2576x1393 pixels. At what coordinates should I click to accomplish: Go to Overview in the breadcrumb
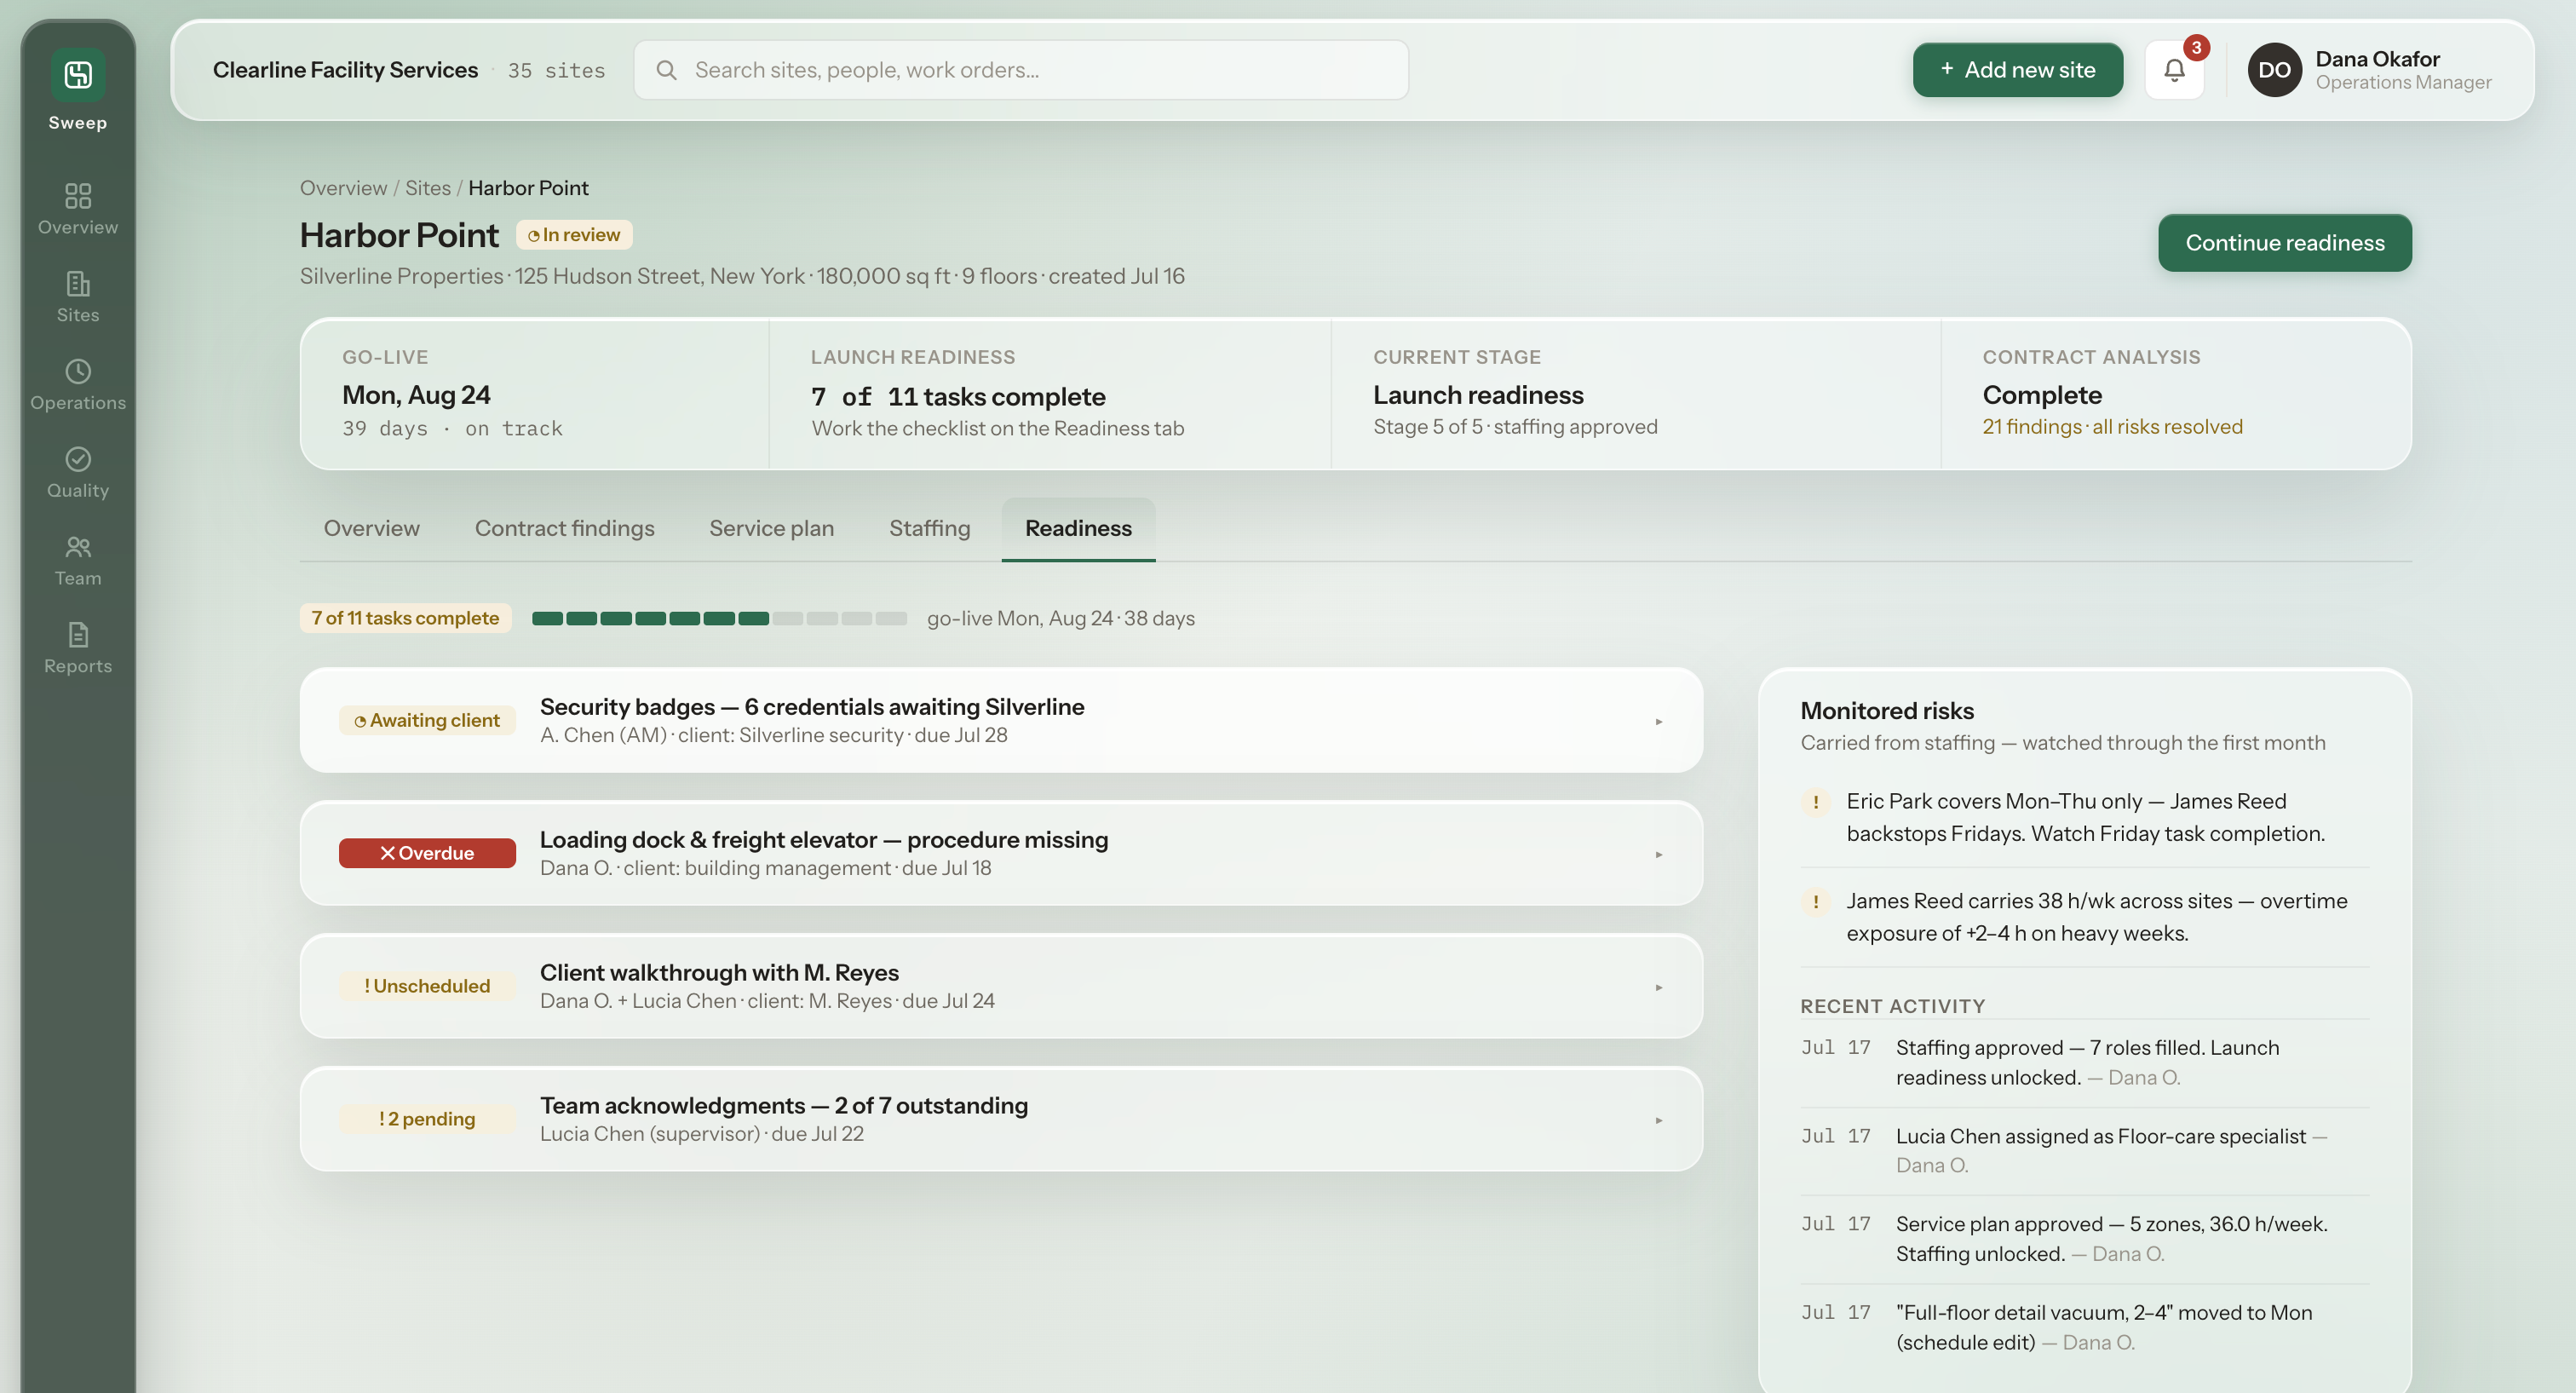click(x=343, y=188)
